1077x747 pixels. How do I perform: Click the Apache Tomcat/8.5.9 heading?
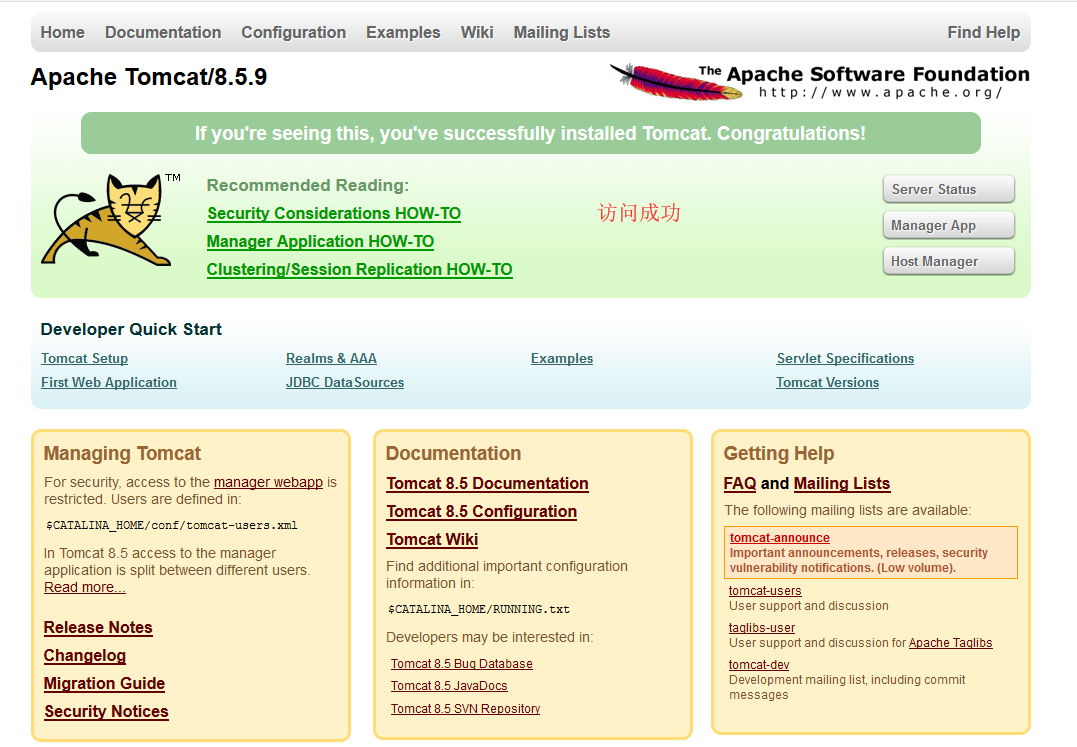(x=149, y=77)
